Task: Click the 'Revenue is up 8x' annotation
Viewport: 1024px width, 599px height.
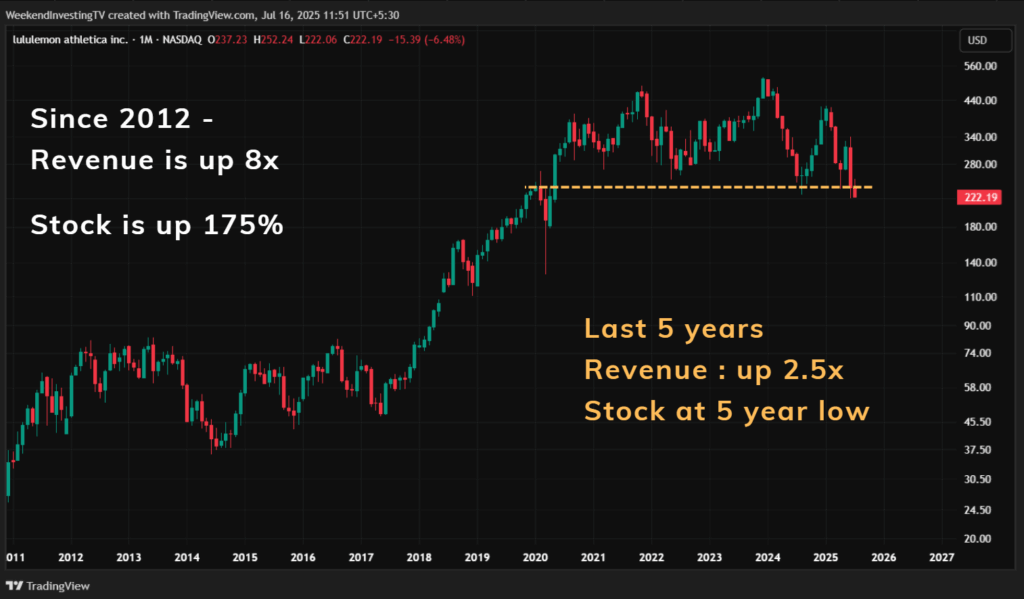Action: (x=155, y=160)
